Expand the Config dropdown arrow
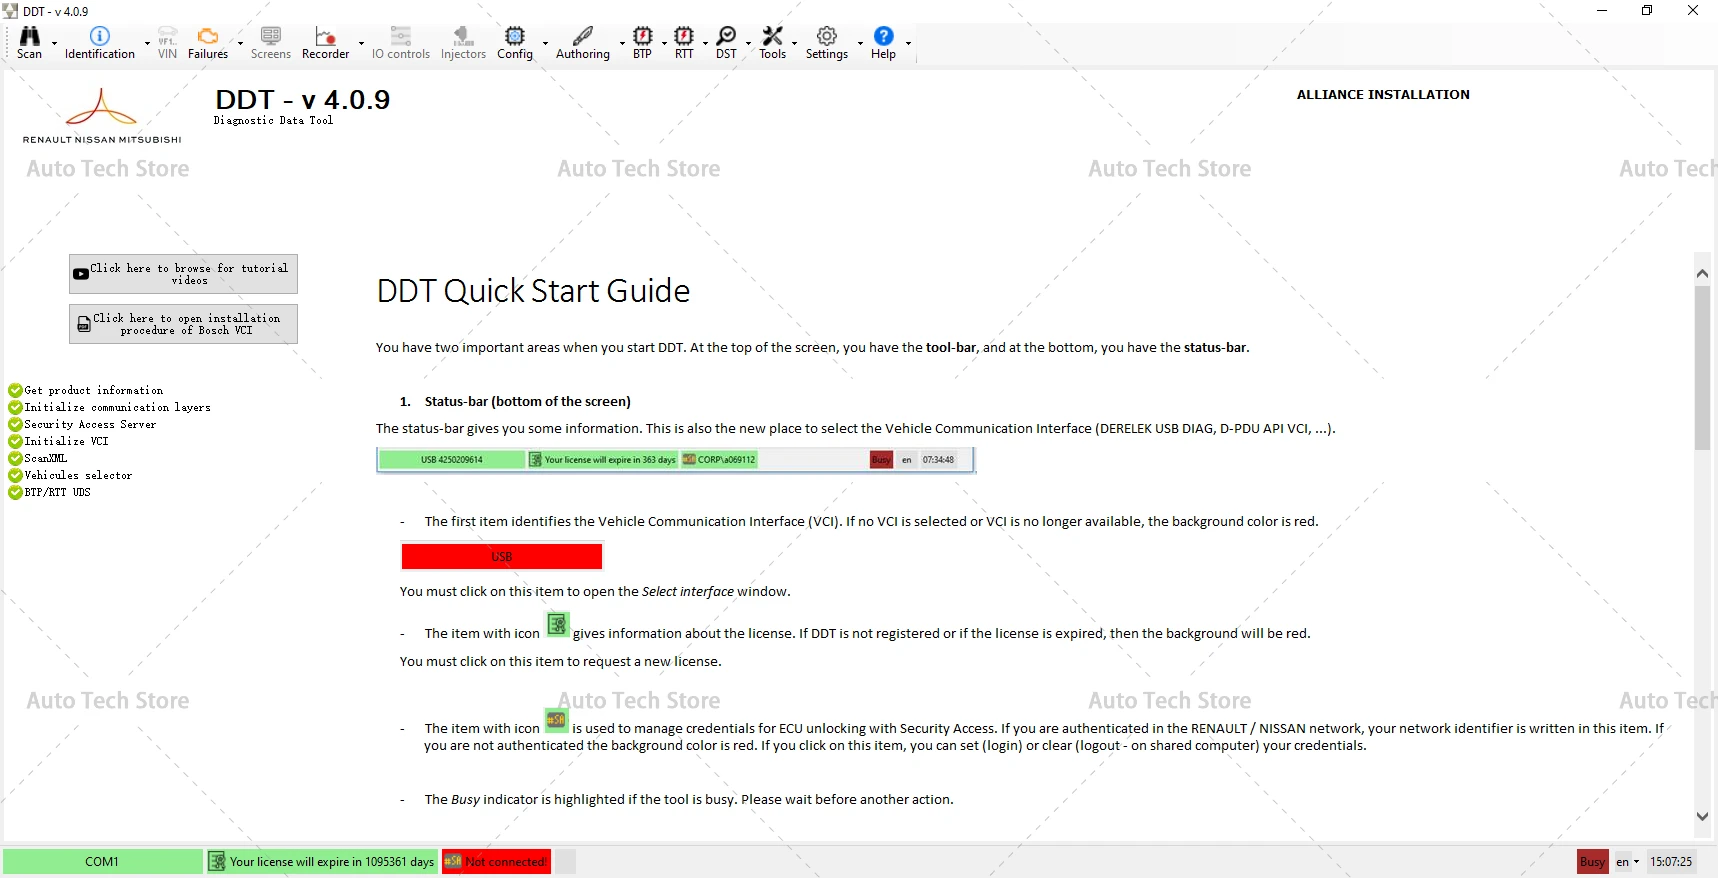 (545, 44)
